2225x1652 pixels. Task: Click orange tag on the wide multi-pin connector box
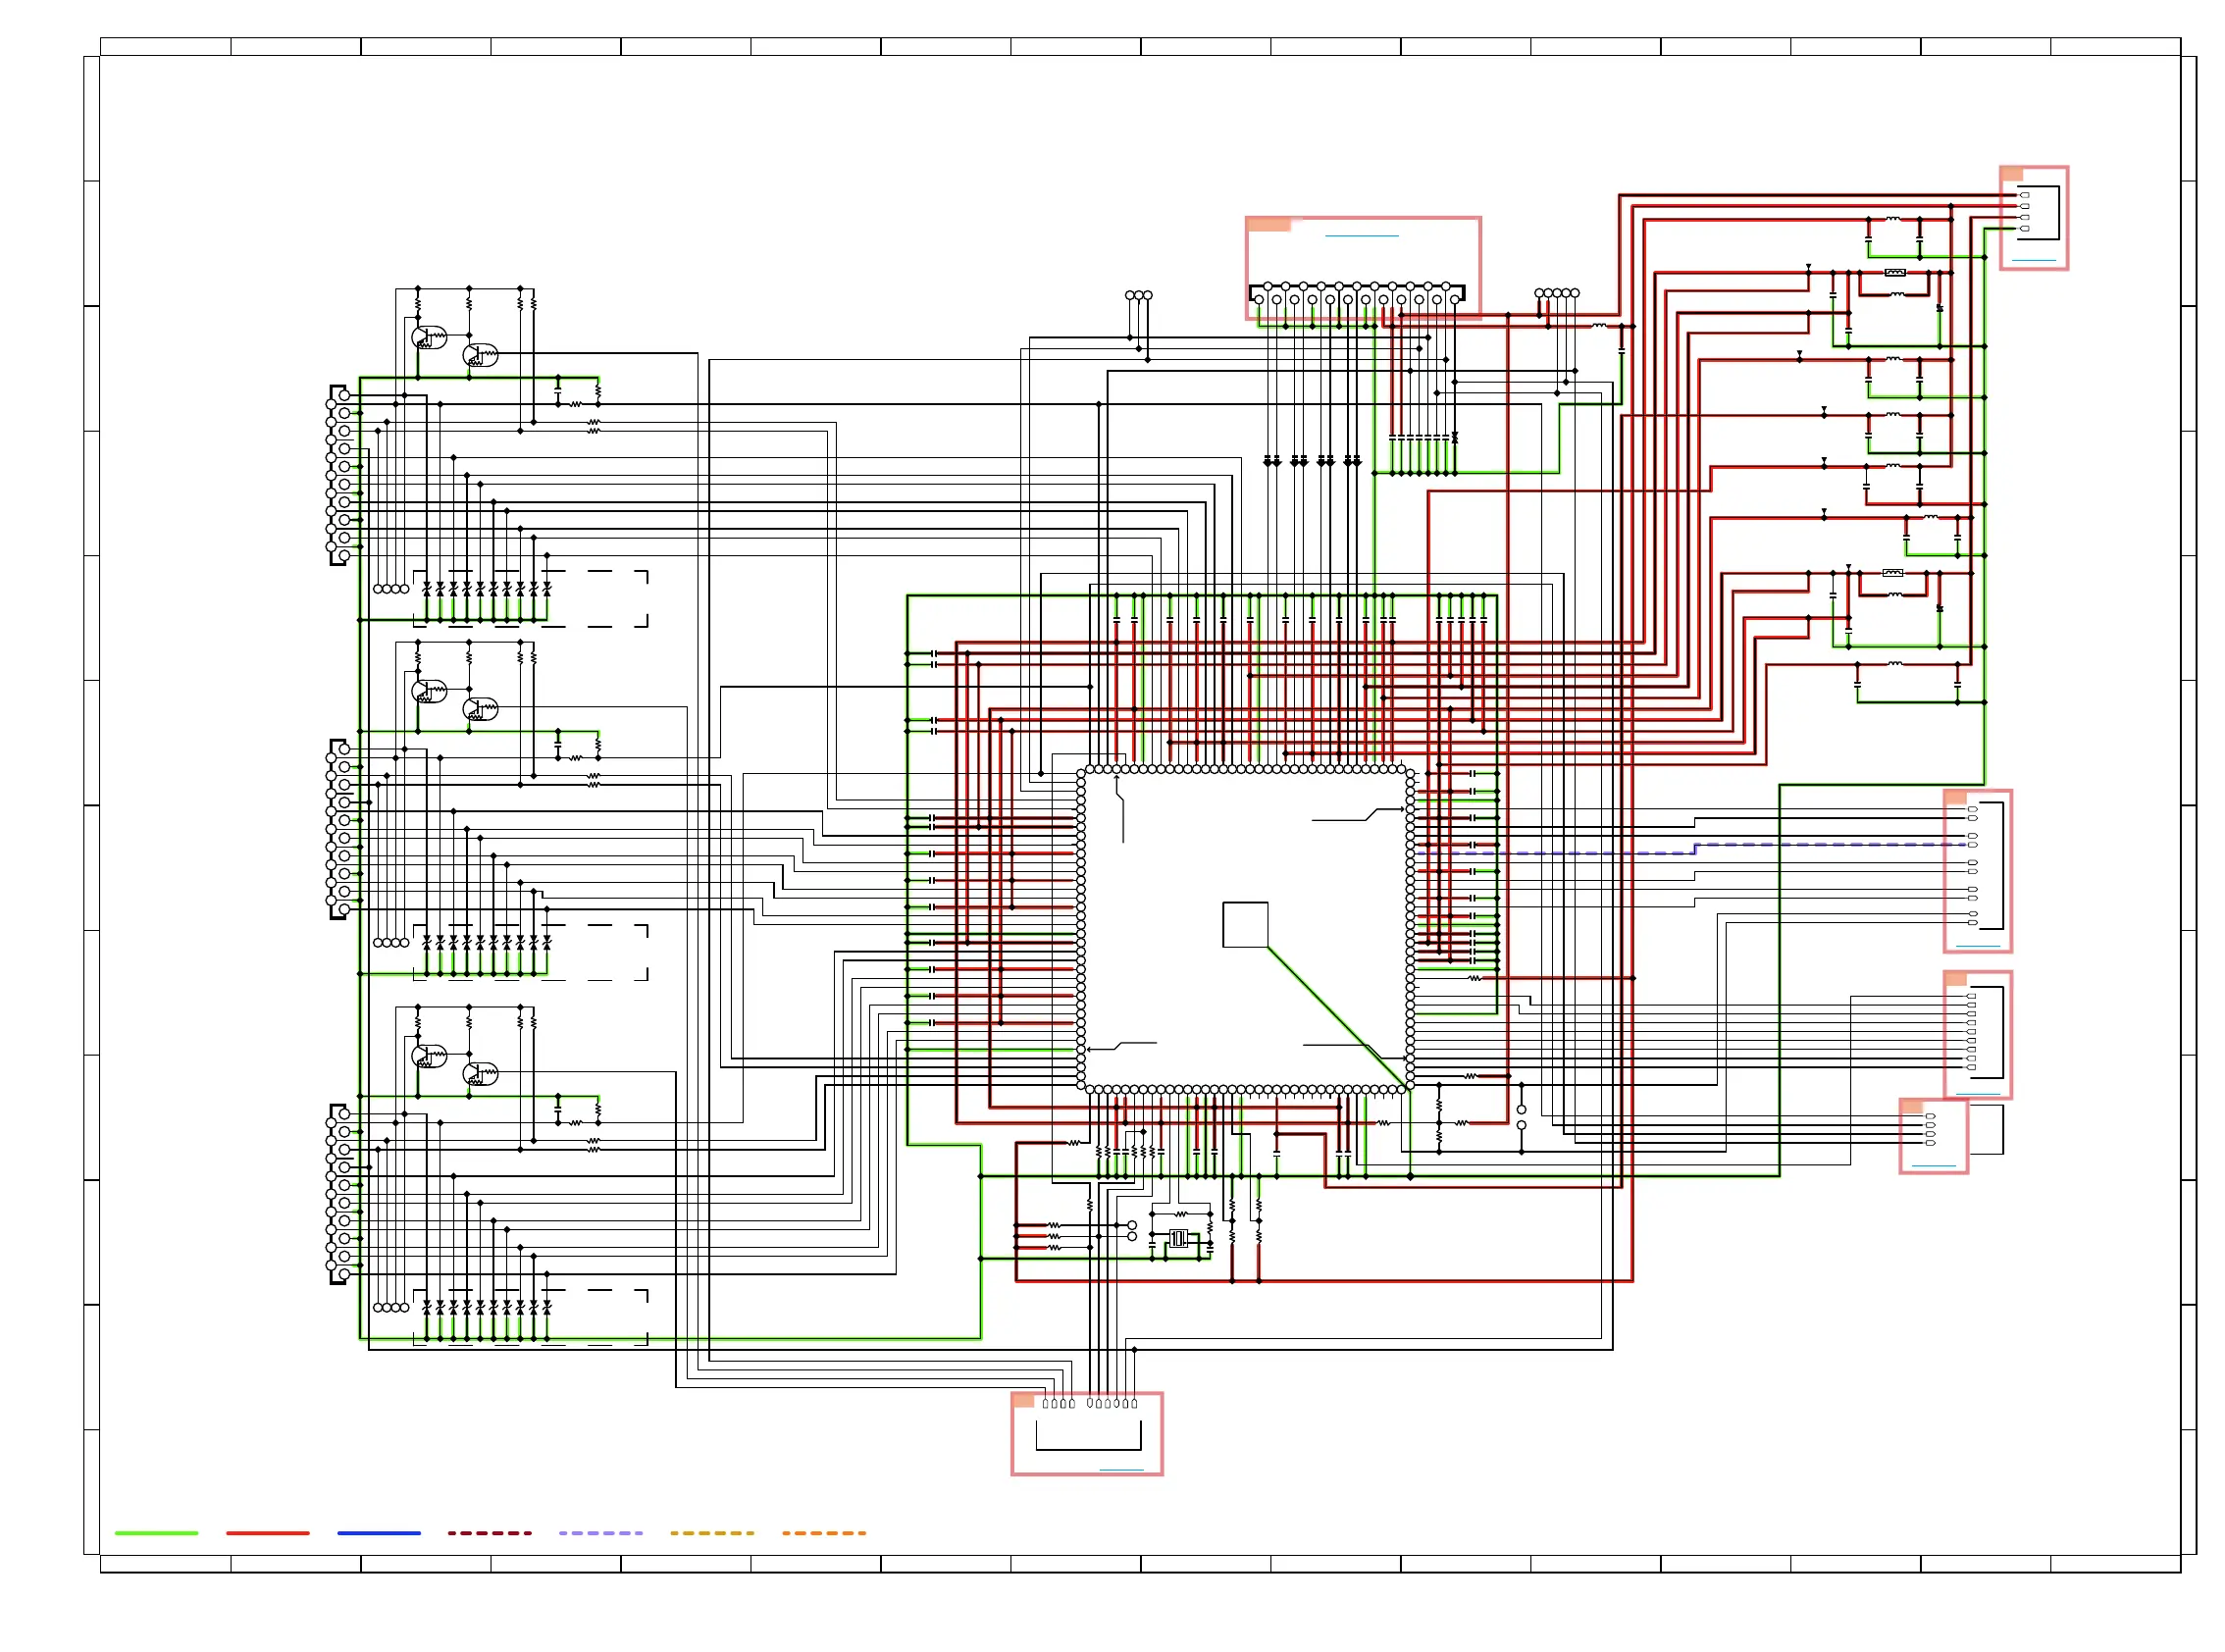click(1269, 225)
